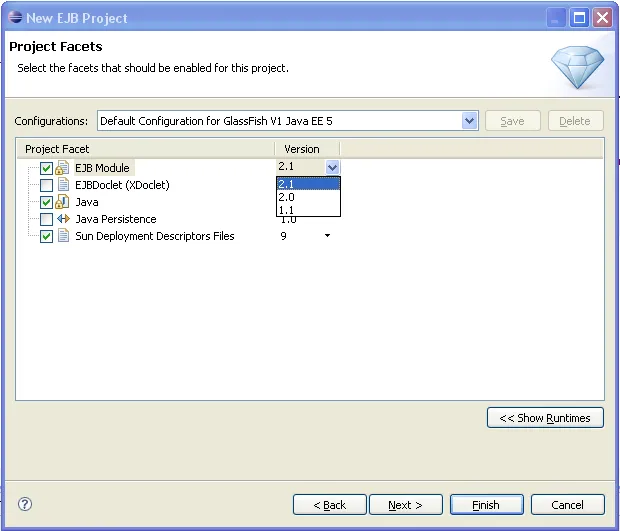Select version 2.0 from the list
The width and height of the screenshot is (620, 531).
308,197
